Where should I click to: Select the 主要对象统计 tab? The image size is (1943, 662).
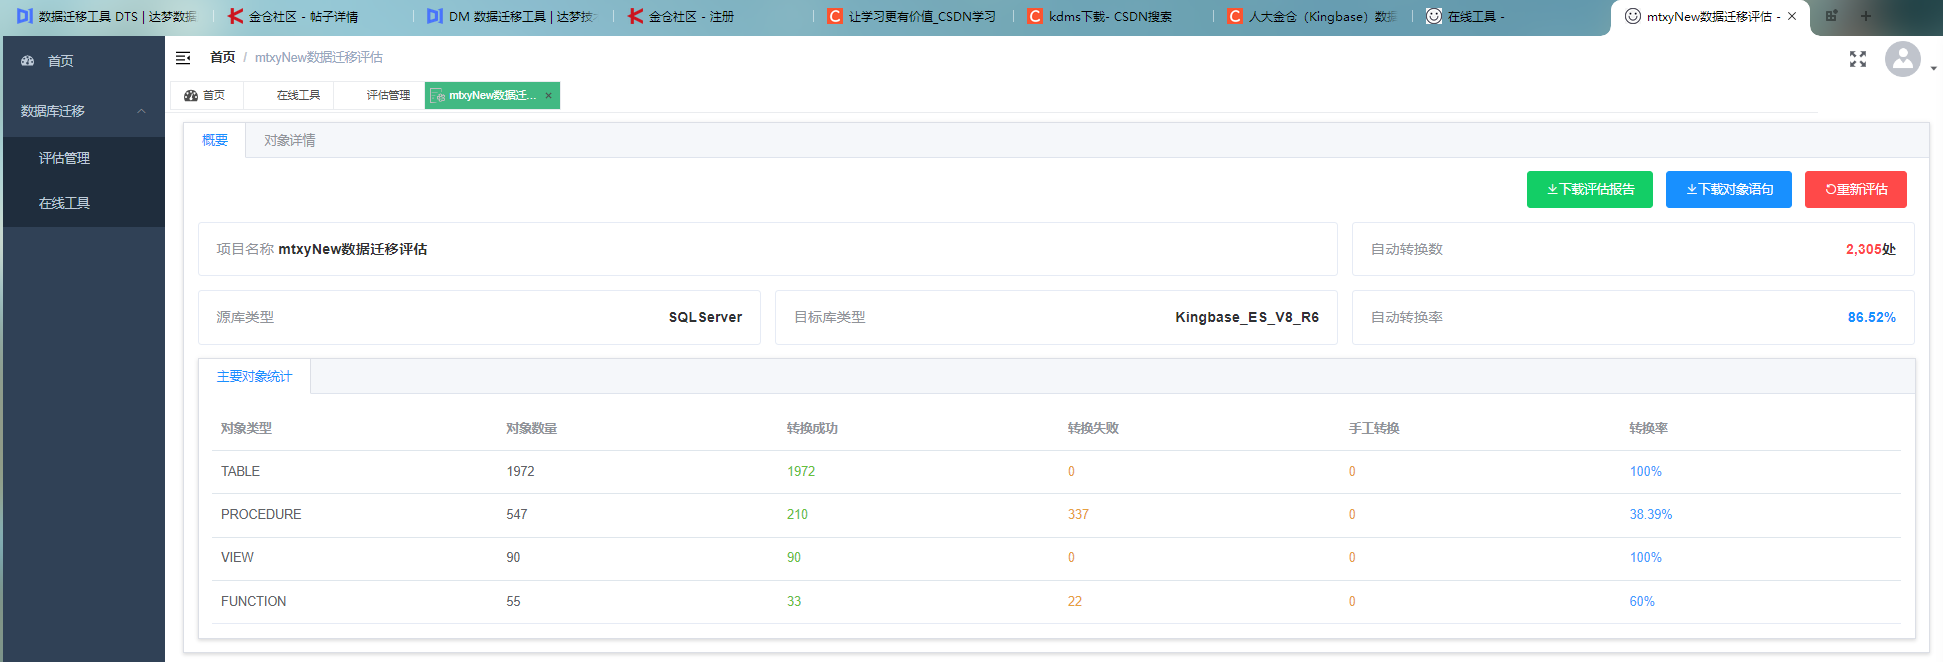point(254,376)
